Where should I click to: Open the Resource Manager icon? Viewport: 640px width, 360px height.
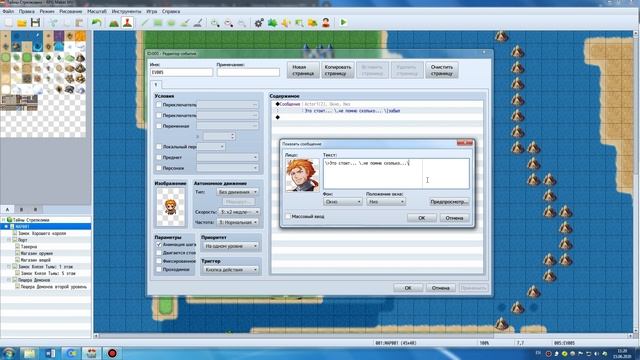pyautogui.click(x=313, y=23)
